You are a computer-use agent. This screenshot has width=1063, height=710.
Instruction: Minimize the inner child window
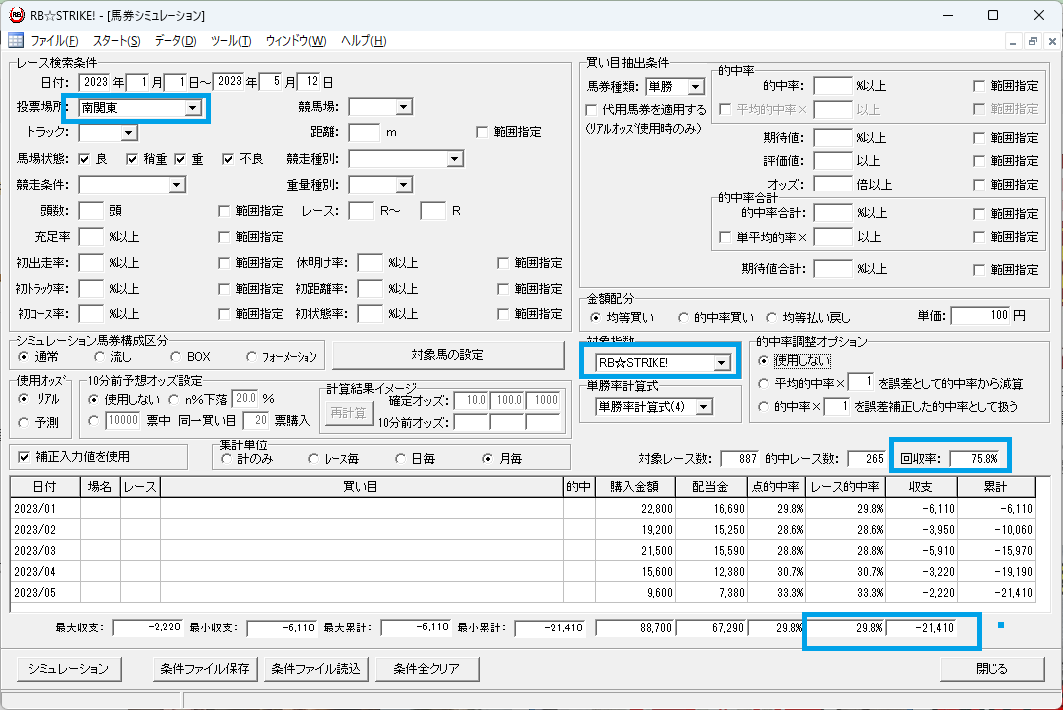point(1013,41)
